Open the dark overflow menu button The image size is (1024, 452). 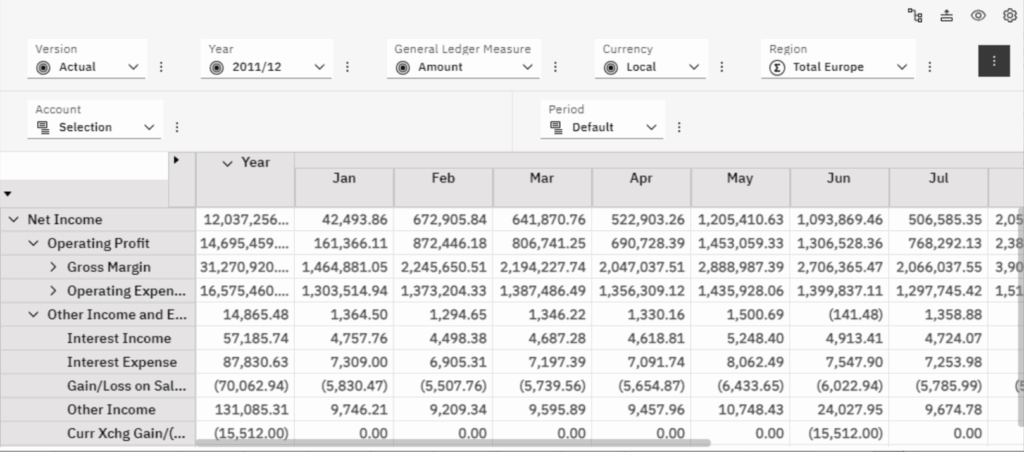[x=993, y=61]
